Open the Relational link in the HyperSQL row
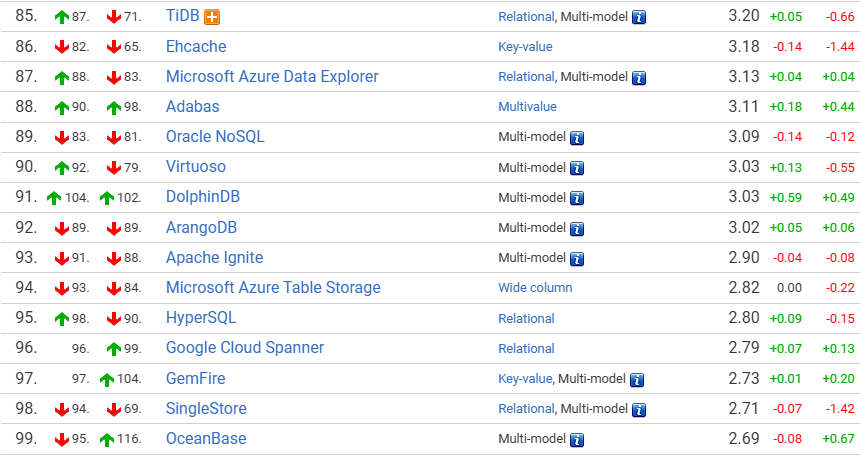The image size is (861, 456). point(526,319)
